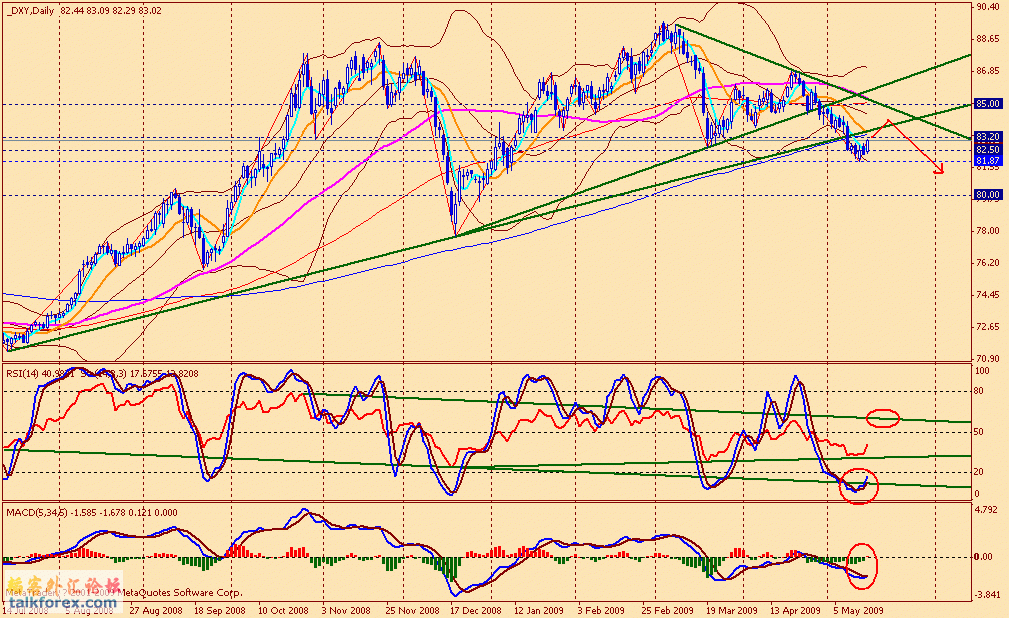This screenshot has height=618, width=1009.
Task: Click the RSI(14) indicator label
Action: 23,373
